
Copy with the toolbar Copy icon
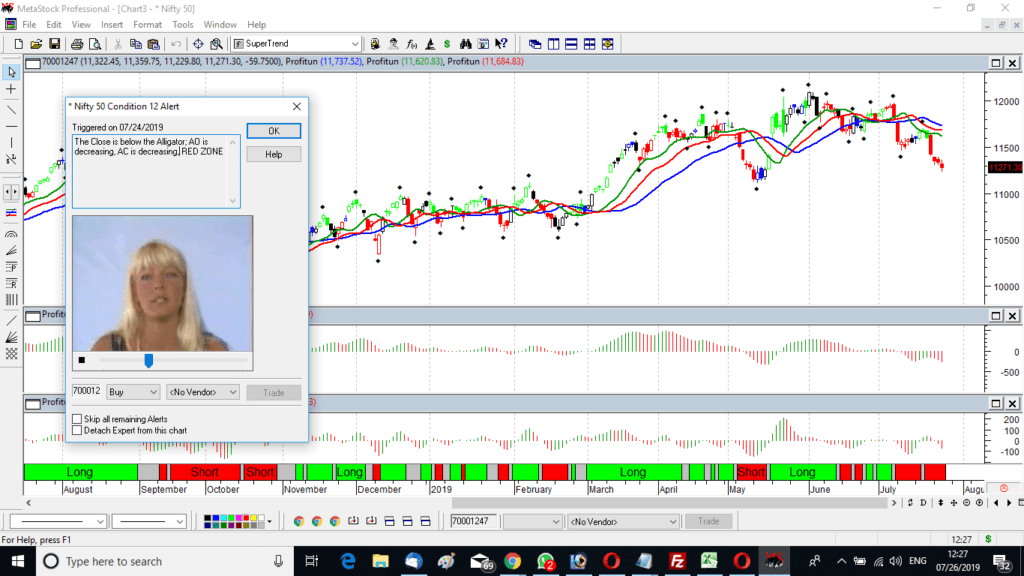[x=136, y=44]
